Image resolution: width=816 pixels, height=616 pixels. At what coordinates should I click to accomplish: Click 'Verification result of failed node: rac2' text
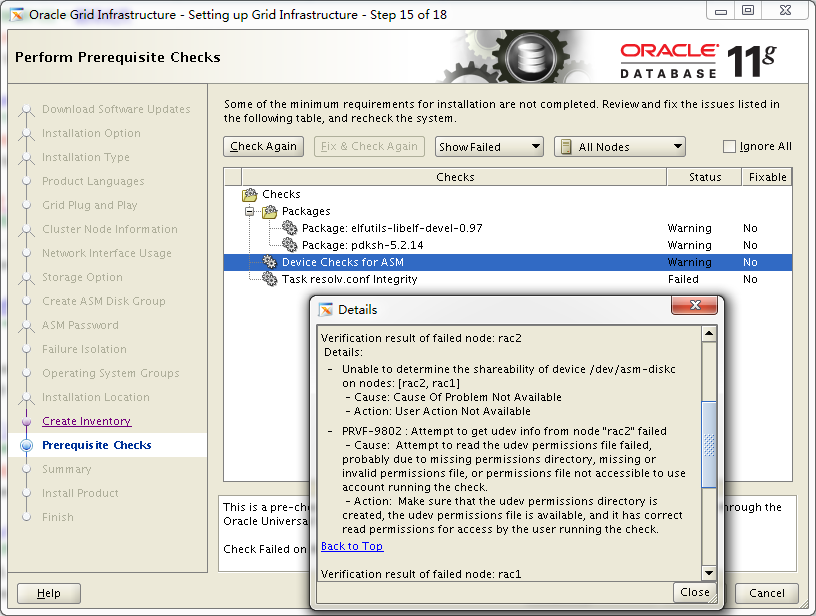421,338
